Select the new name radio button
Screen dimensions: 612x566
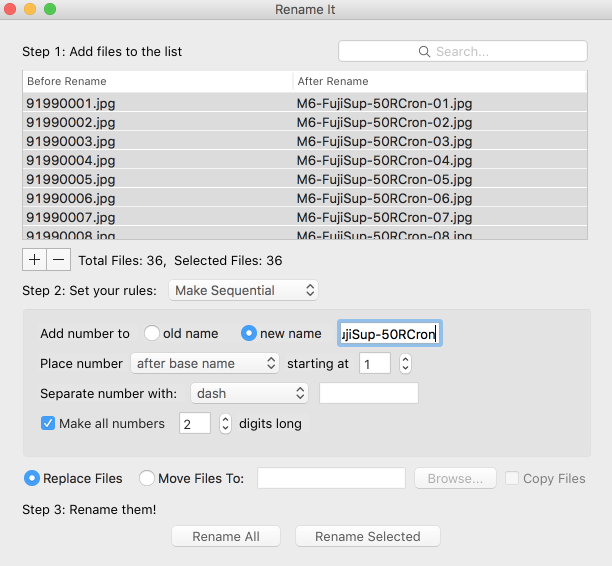pyautogui.click(x=249, y=333)
